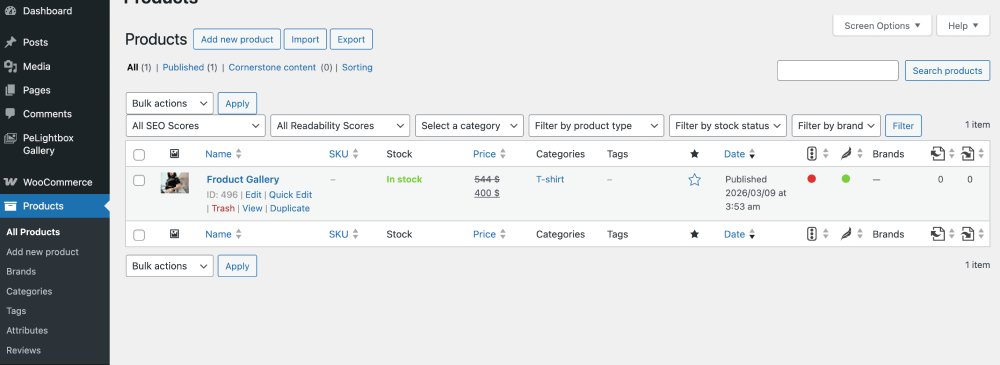Focus the search products text field

coord(838,71)
